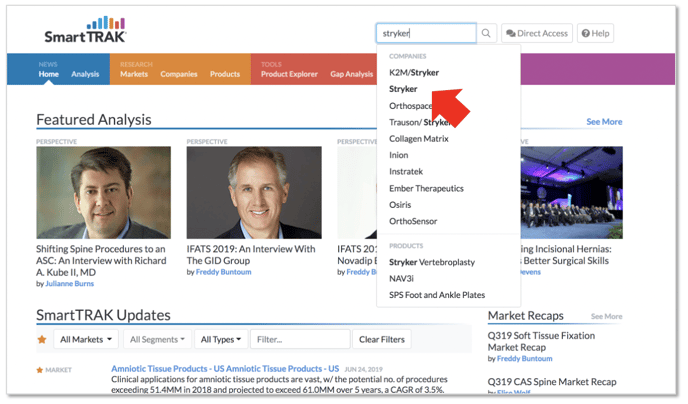Select SPS Foot and Ankle Plates product
Viewport: 688px width, 404px height.
click(x=437, y=295)
